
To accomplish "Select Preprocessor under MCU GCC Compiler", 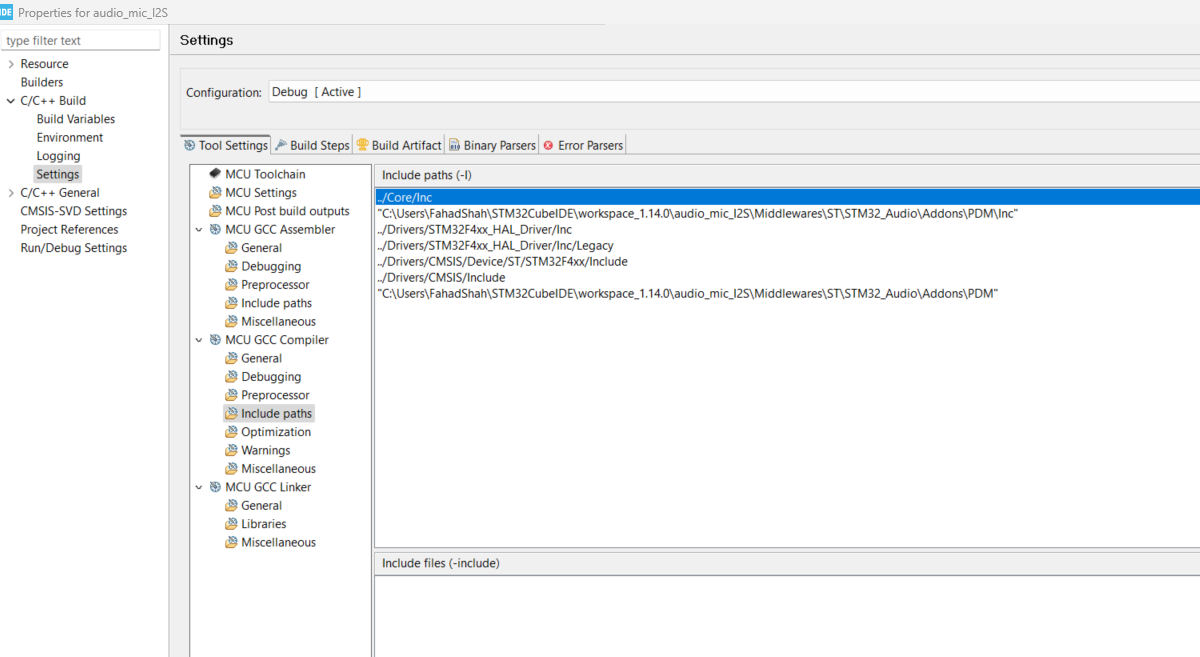I will pyautogui.click(x=270, y=394).
